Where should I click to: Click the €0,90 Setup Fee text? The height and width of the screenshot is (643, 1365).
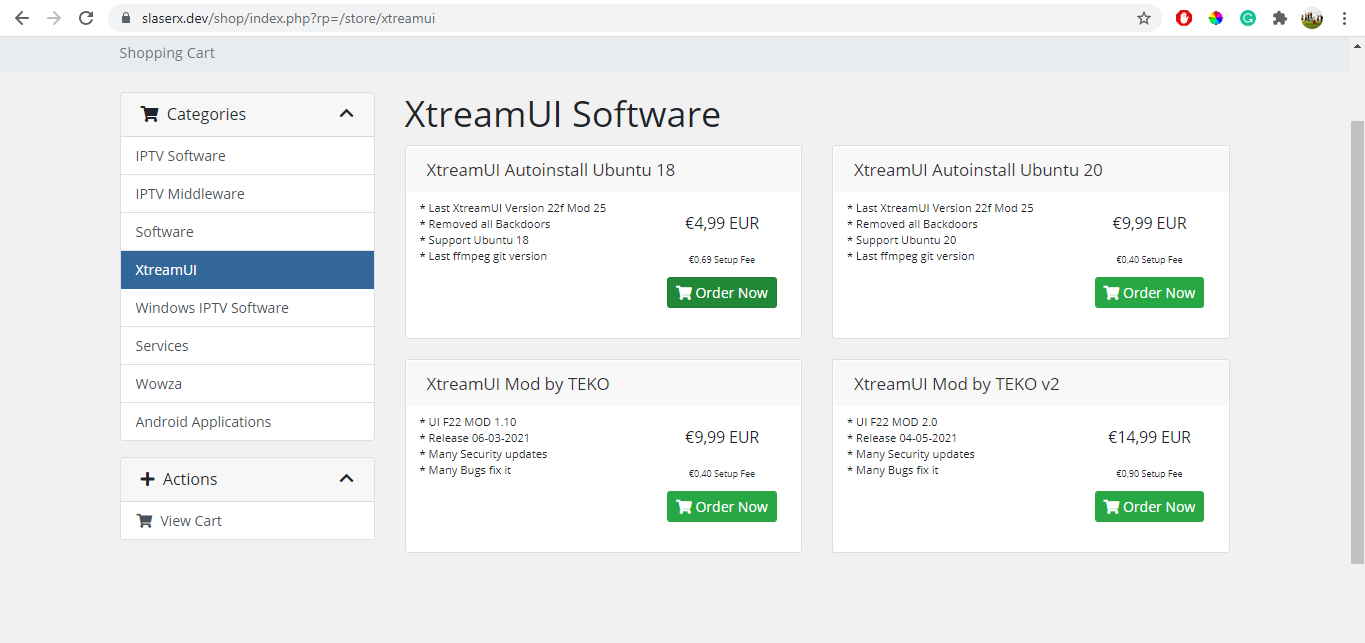1149,474
